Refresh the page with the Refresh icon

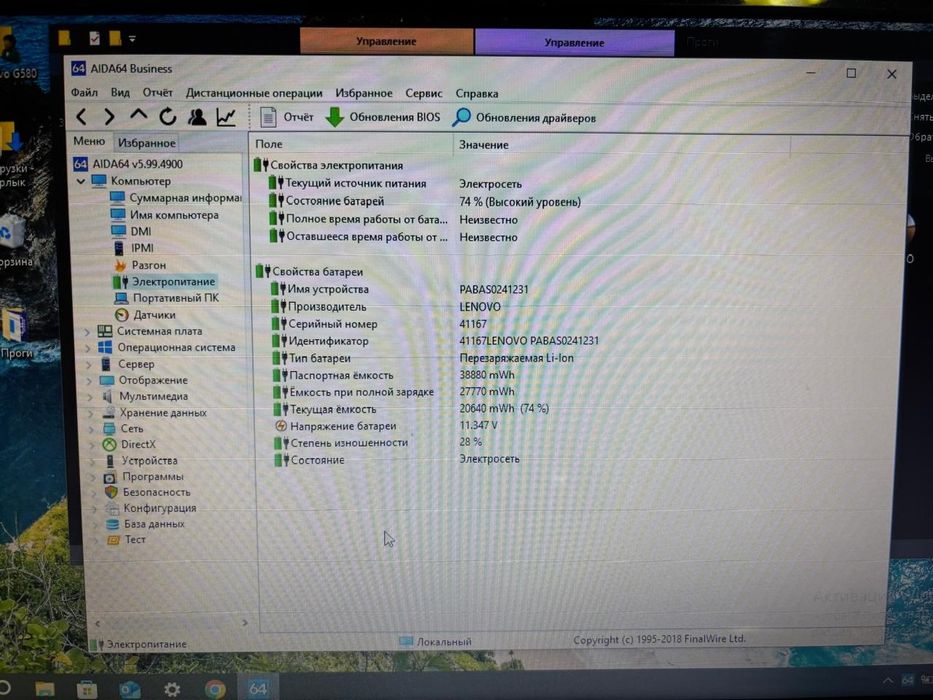click(x=168, y=117)
